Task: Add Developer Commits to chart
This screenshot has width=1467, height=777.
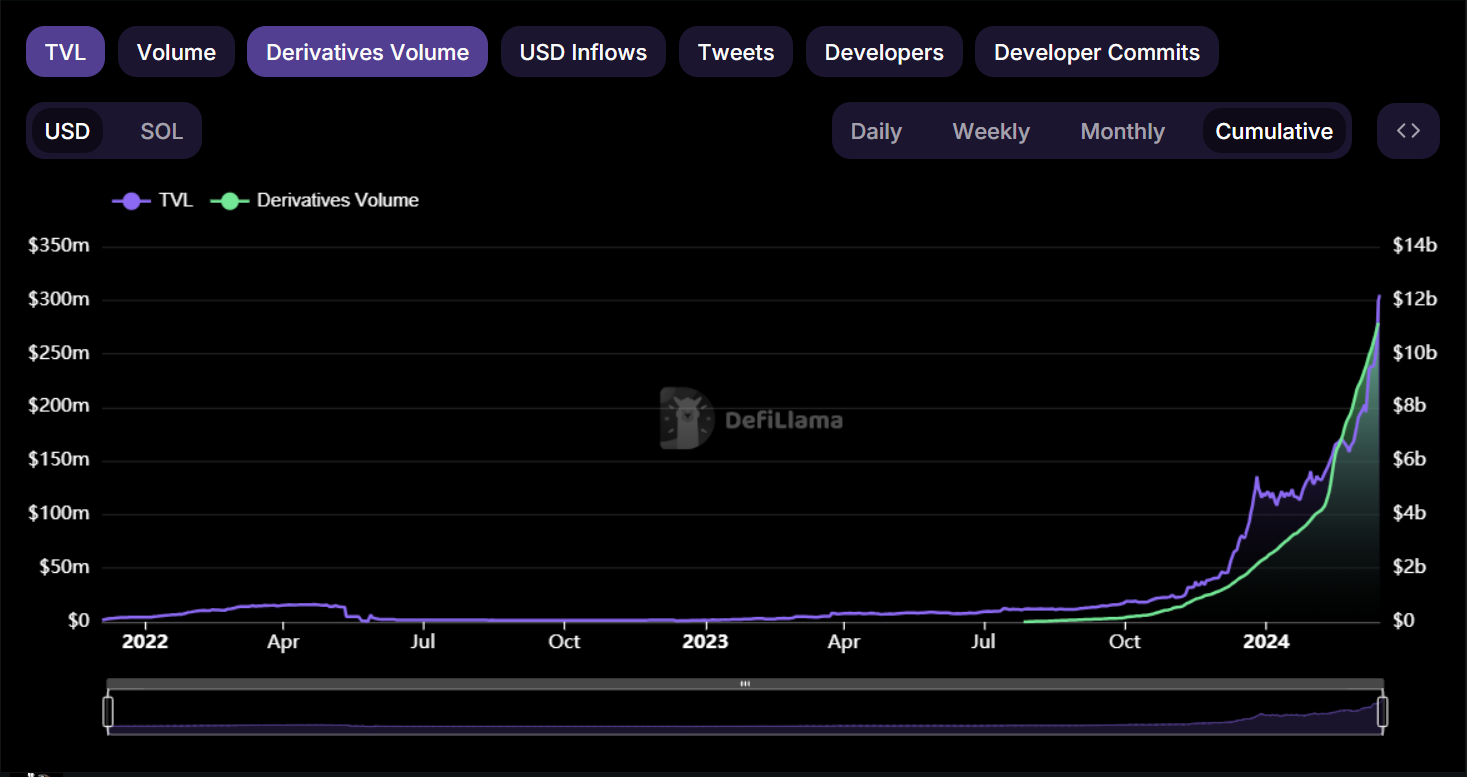Action: [1096, 52]
